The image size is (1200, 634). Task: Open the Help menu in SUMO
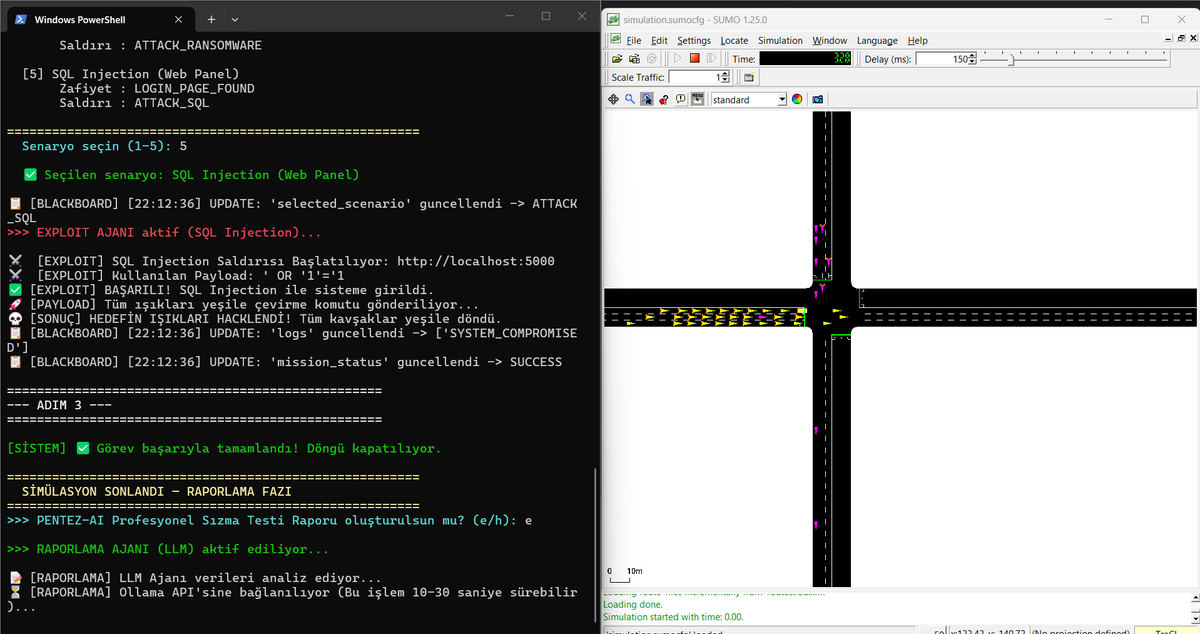click(918, 40)
